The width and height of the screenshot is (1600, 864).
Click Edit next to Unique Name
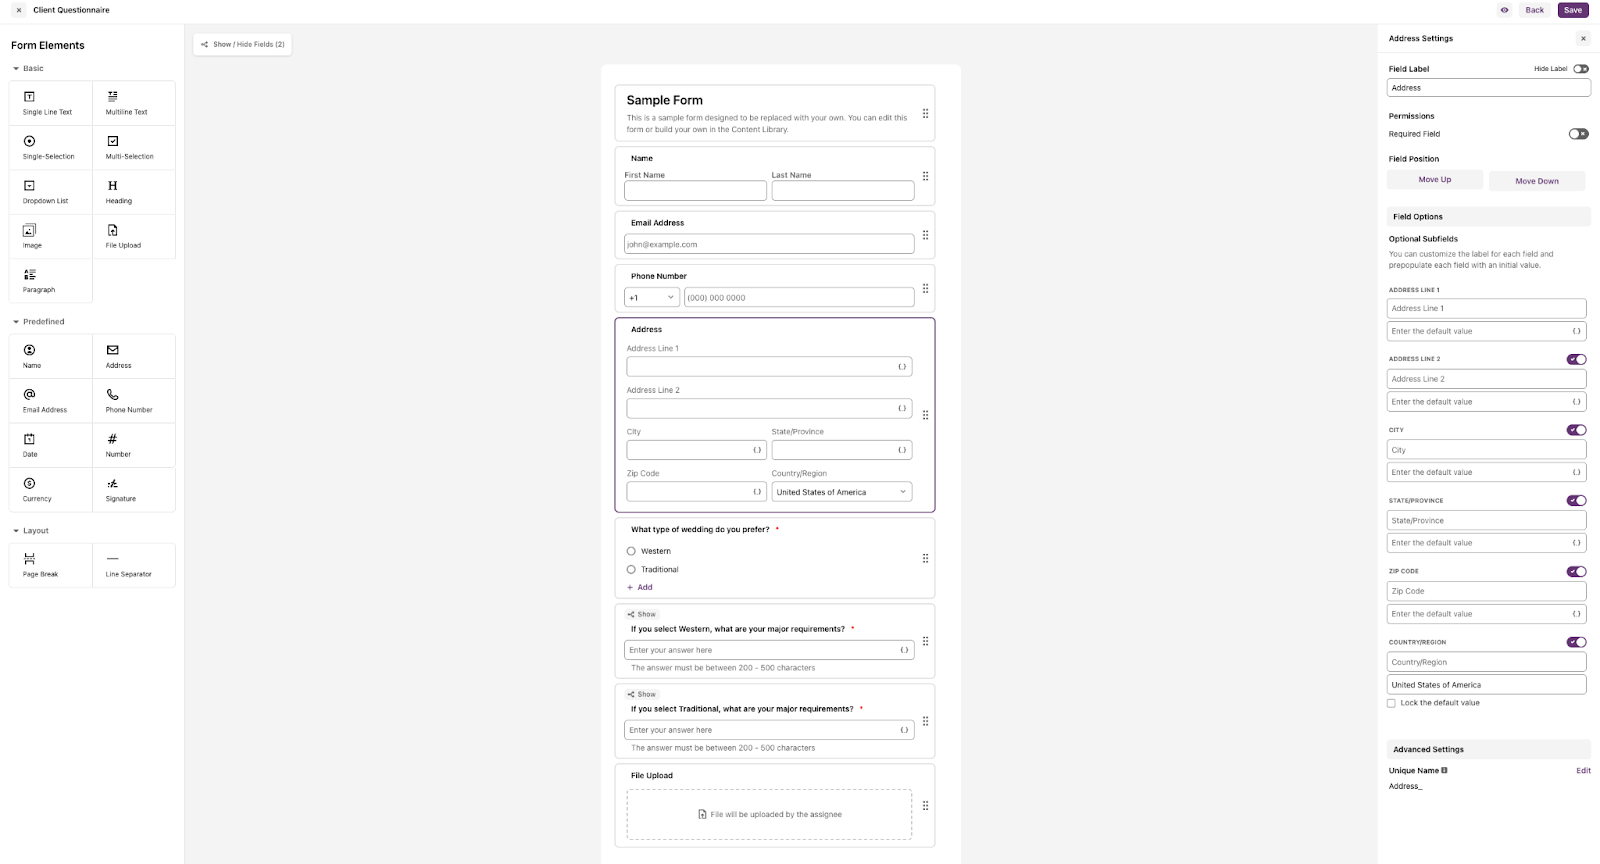(1583, 771)
